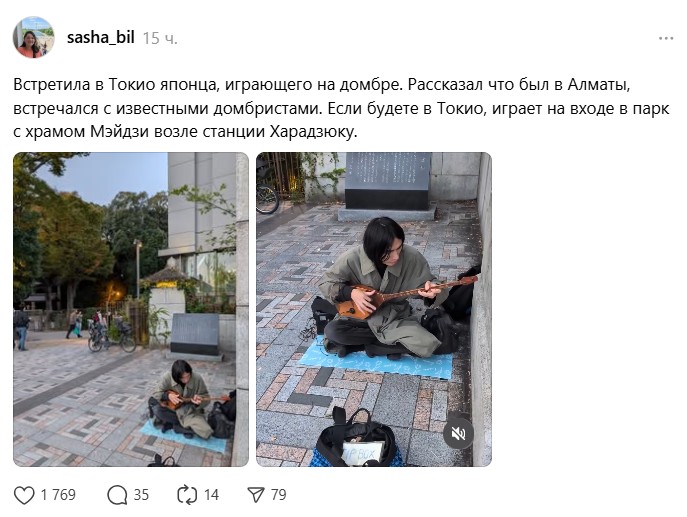This screenshot has height=517, width=687.
Task: Open the three-dot more options menu
Action: coord(666,39)
